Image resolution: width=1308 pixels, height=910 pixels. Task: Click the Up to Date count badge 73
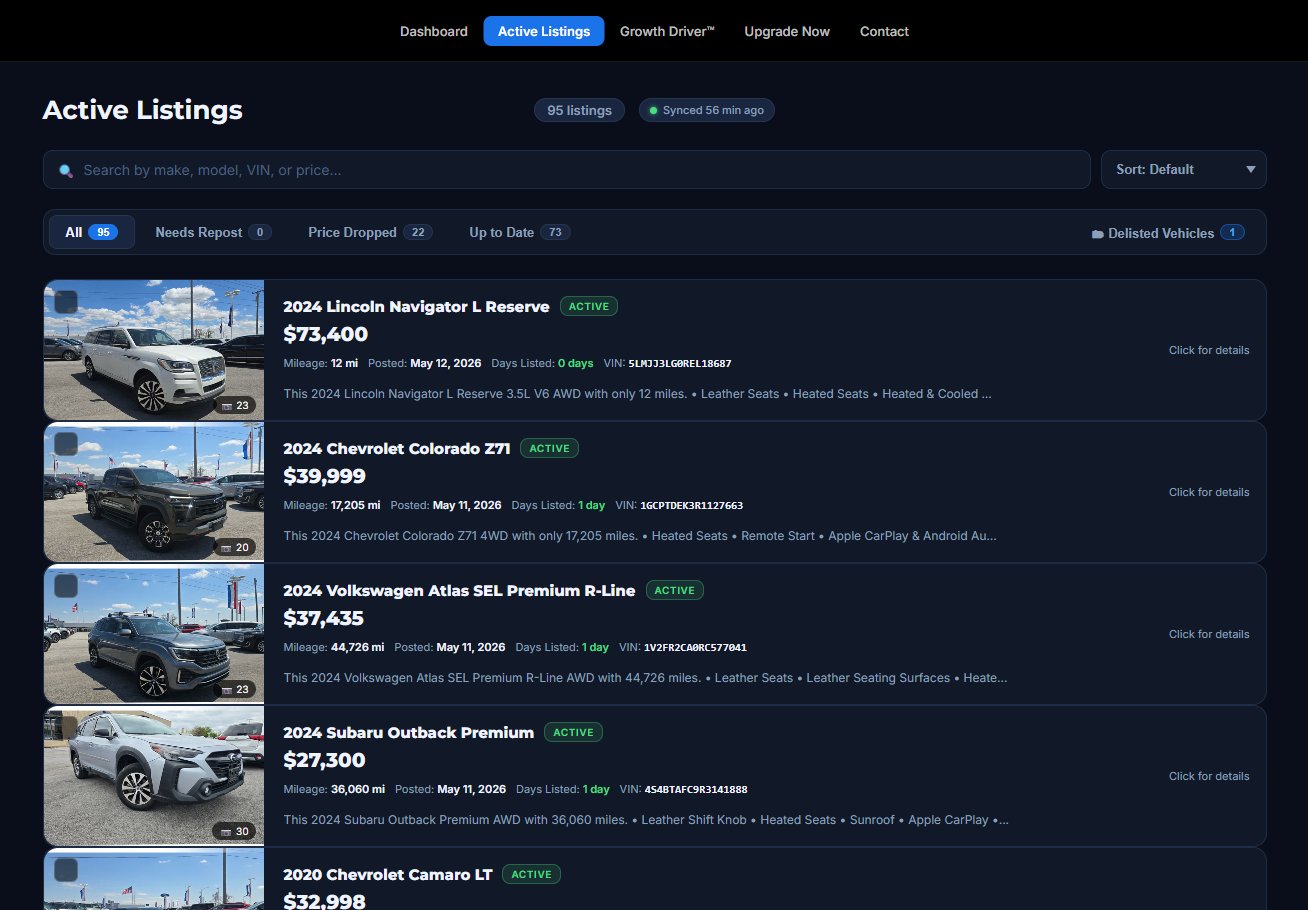(x=556, y=232)
